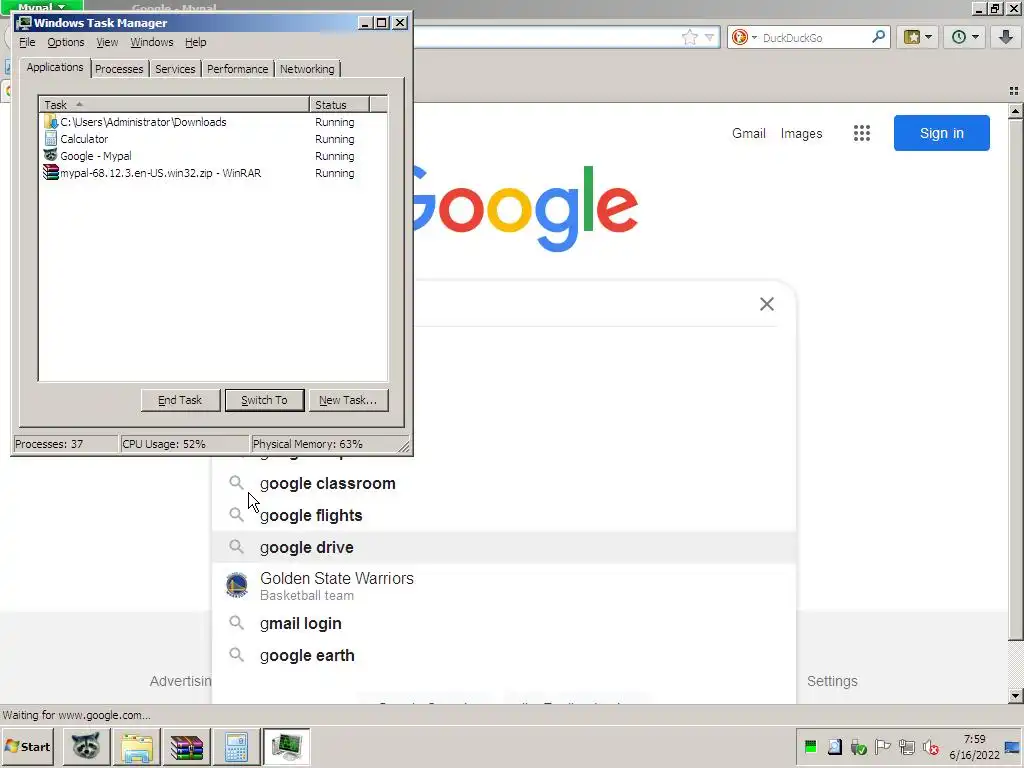Switch to the Services tab
The image size is (1024, 768).
(175, 69)
